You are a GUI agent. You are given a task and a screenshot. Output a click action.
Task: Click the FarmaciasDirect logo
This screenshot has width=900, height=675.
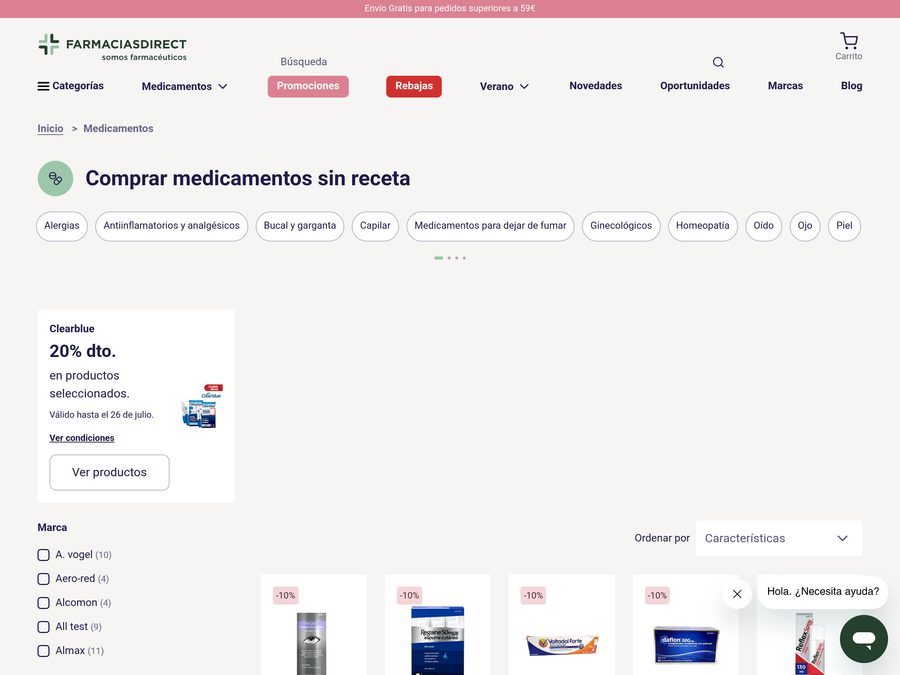point(112,47)
